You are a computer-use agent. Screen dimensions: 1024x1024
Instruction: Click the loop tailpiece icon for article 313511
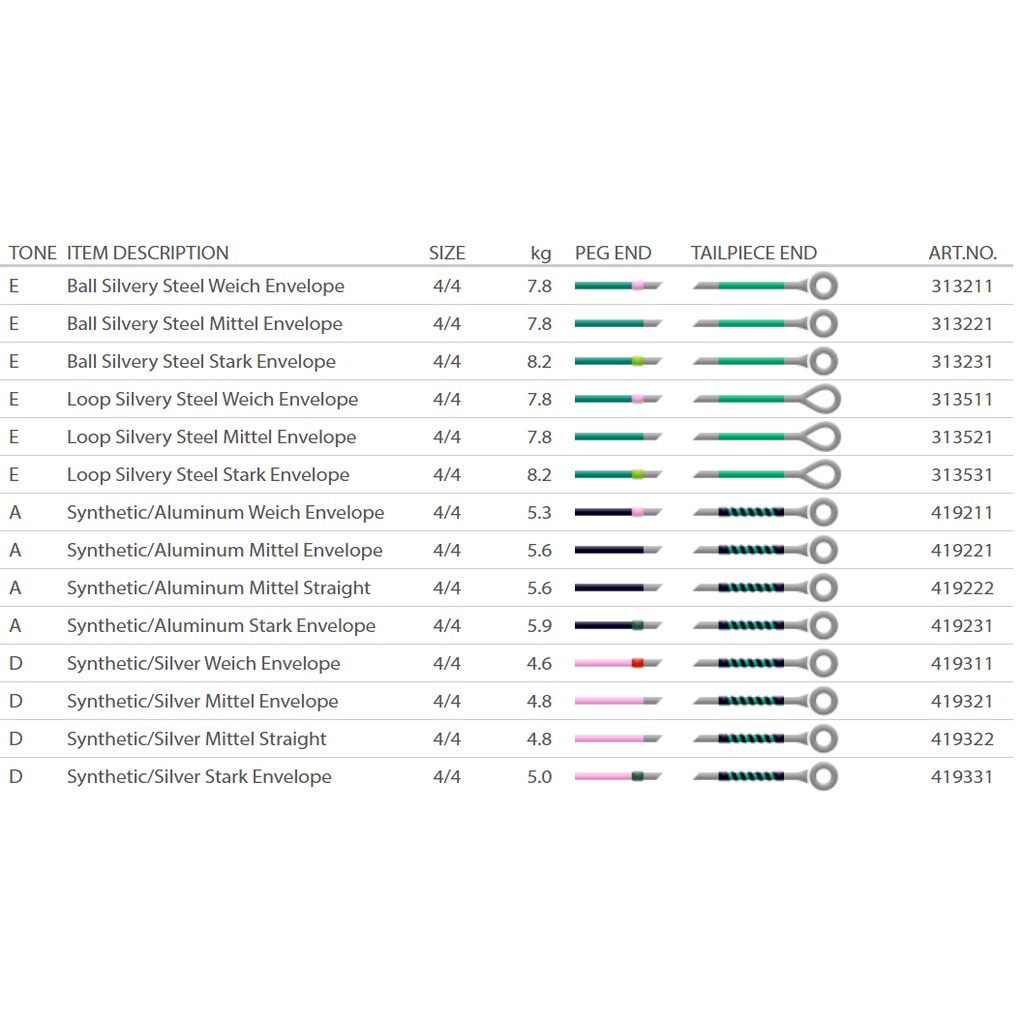(765, 399)
